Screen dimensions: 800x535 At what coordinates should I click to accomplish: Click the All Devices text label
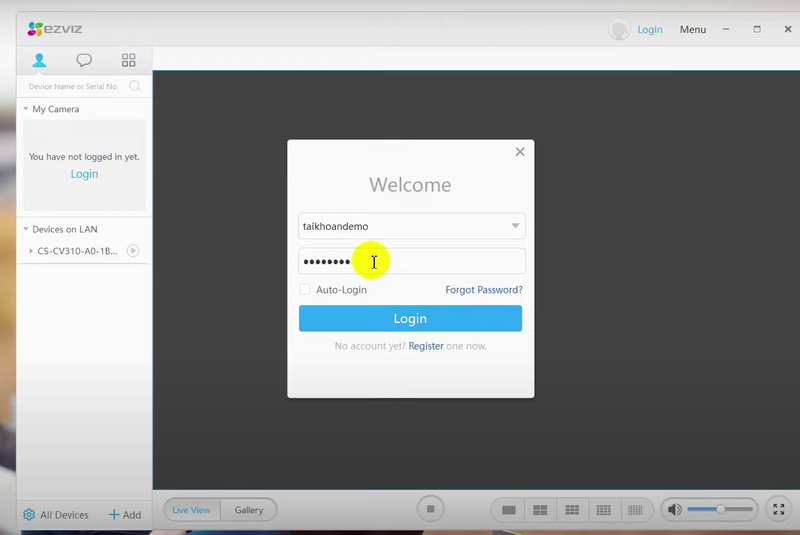pyautogui.click(x=64, y=515)
